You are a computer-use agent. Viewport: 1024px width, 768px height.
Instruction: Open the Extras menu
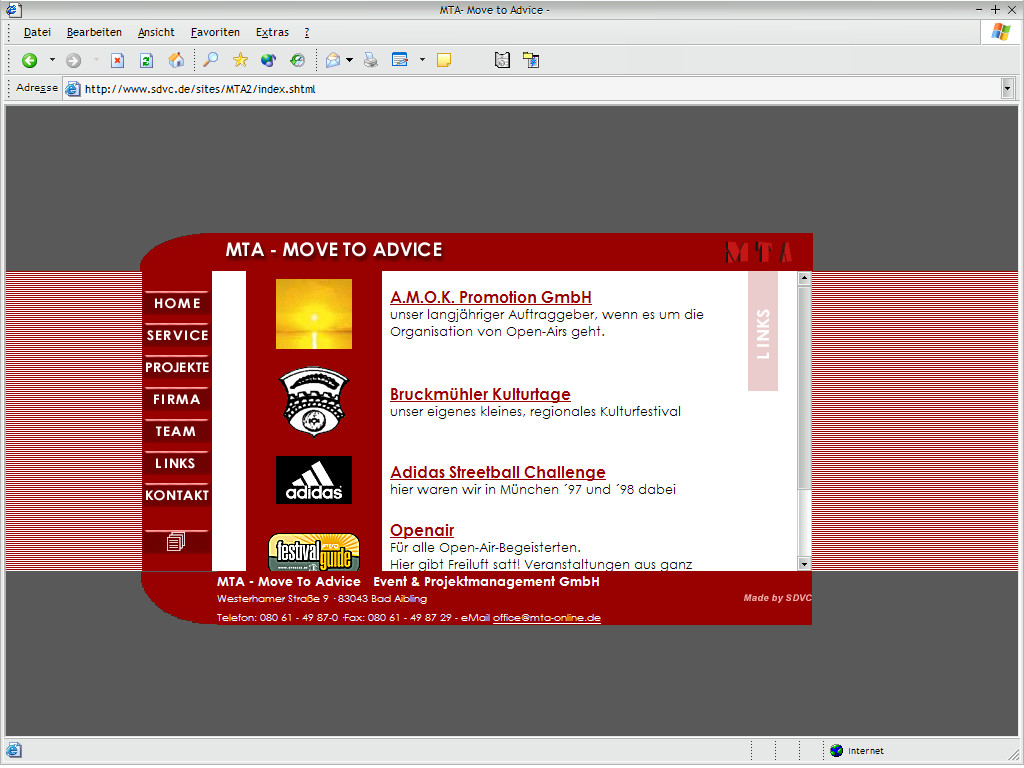click(x=272, y=32)
